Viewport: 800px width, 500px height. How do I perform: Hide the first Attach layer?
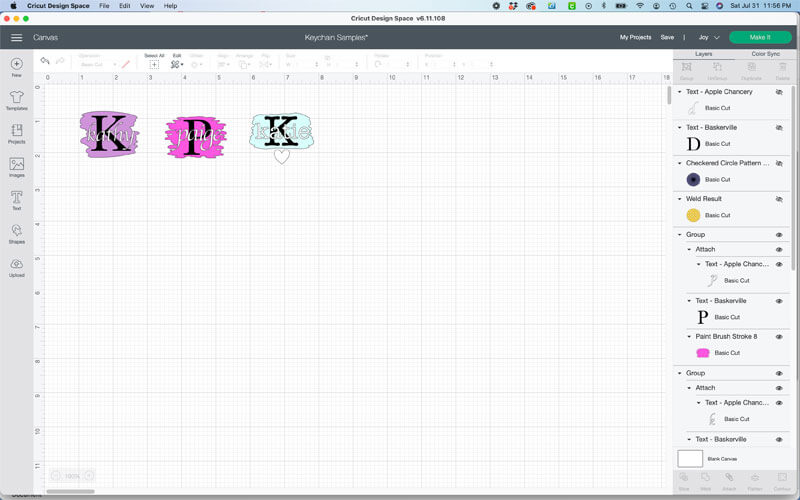779,250
